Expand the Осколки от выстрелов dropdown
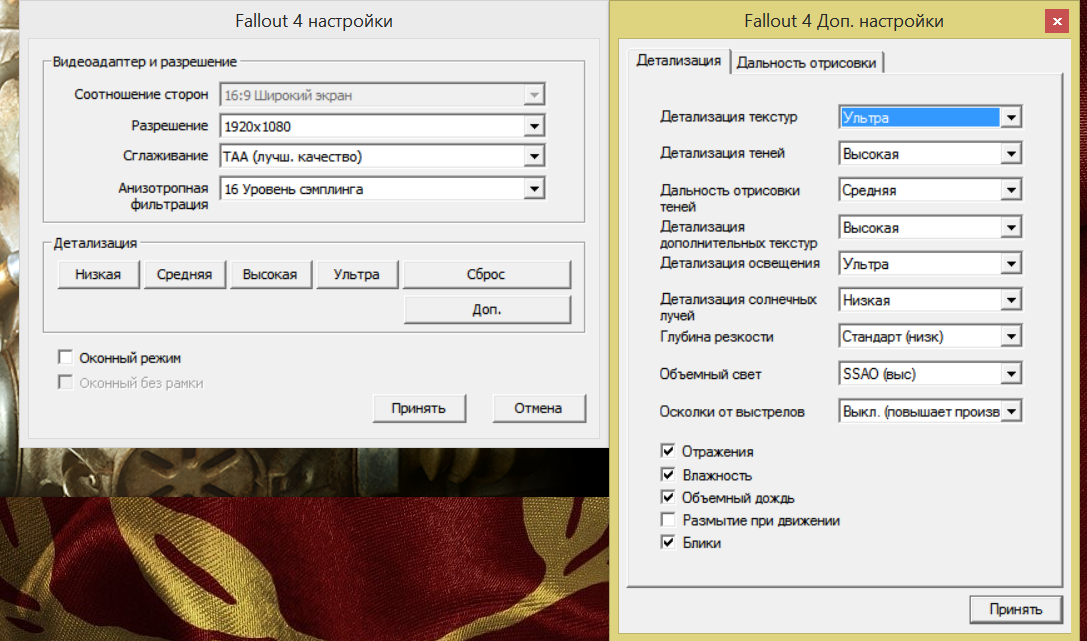 pos(930,411)
